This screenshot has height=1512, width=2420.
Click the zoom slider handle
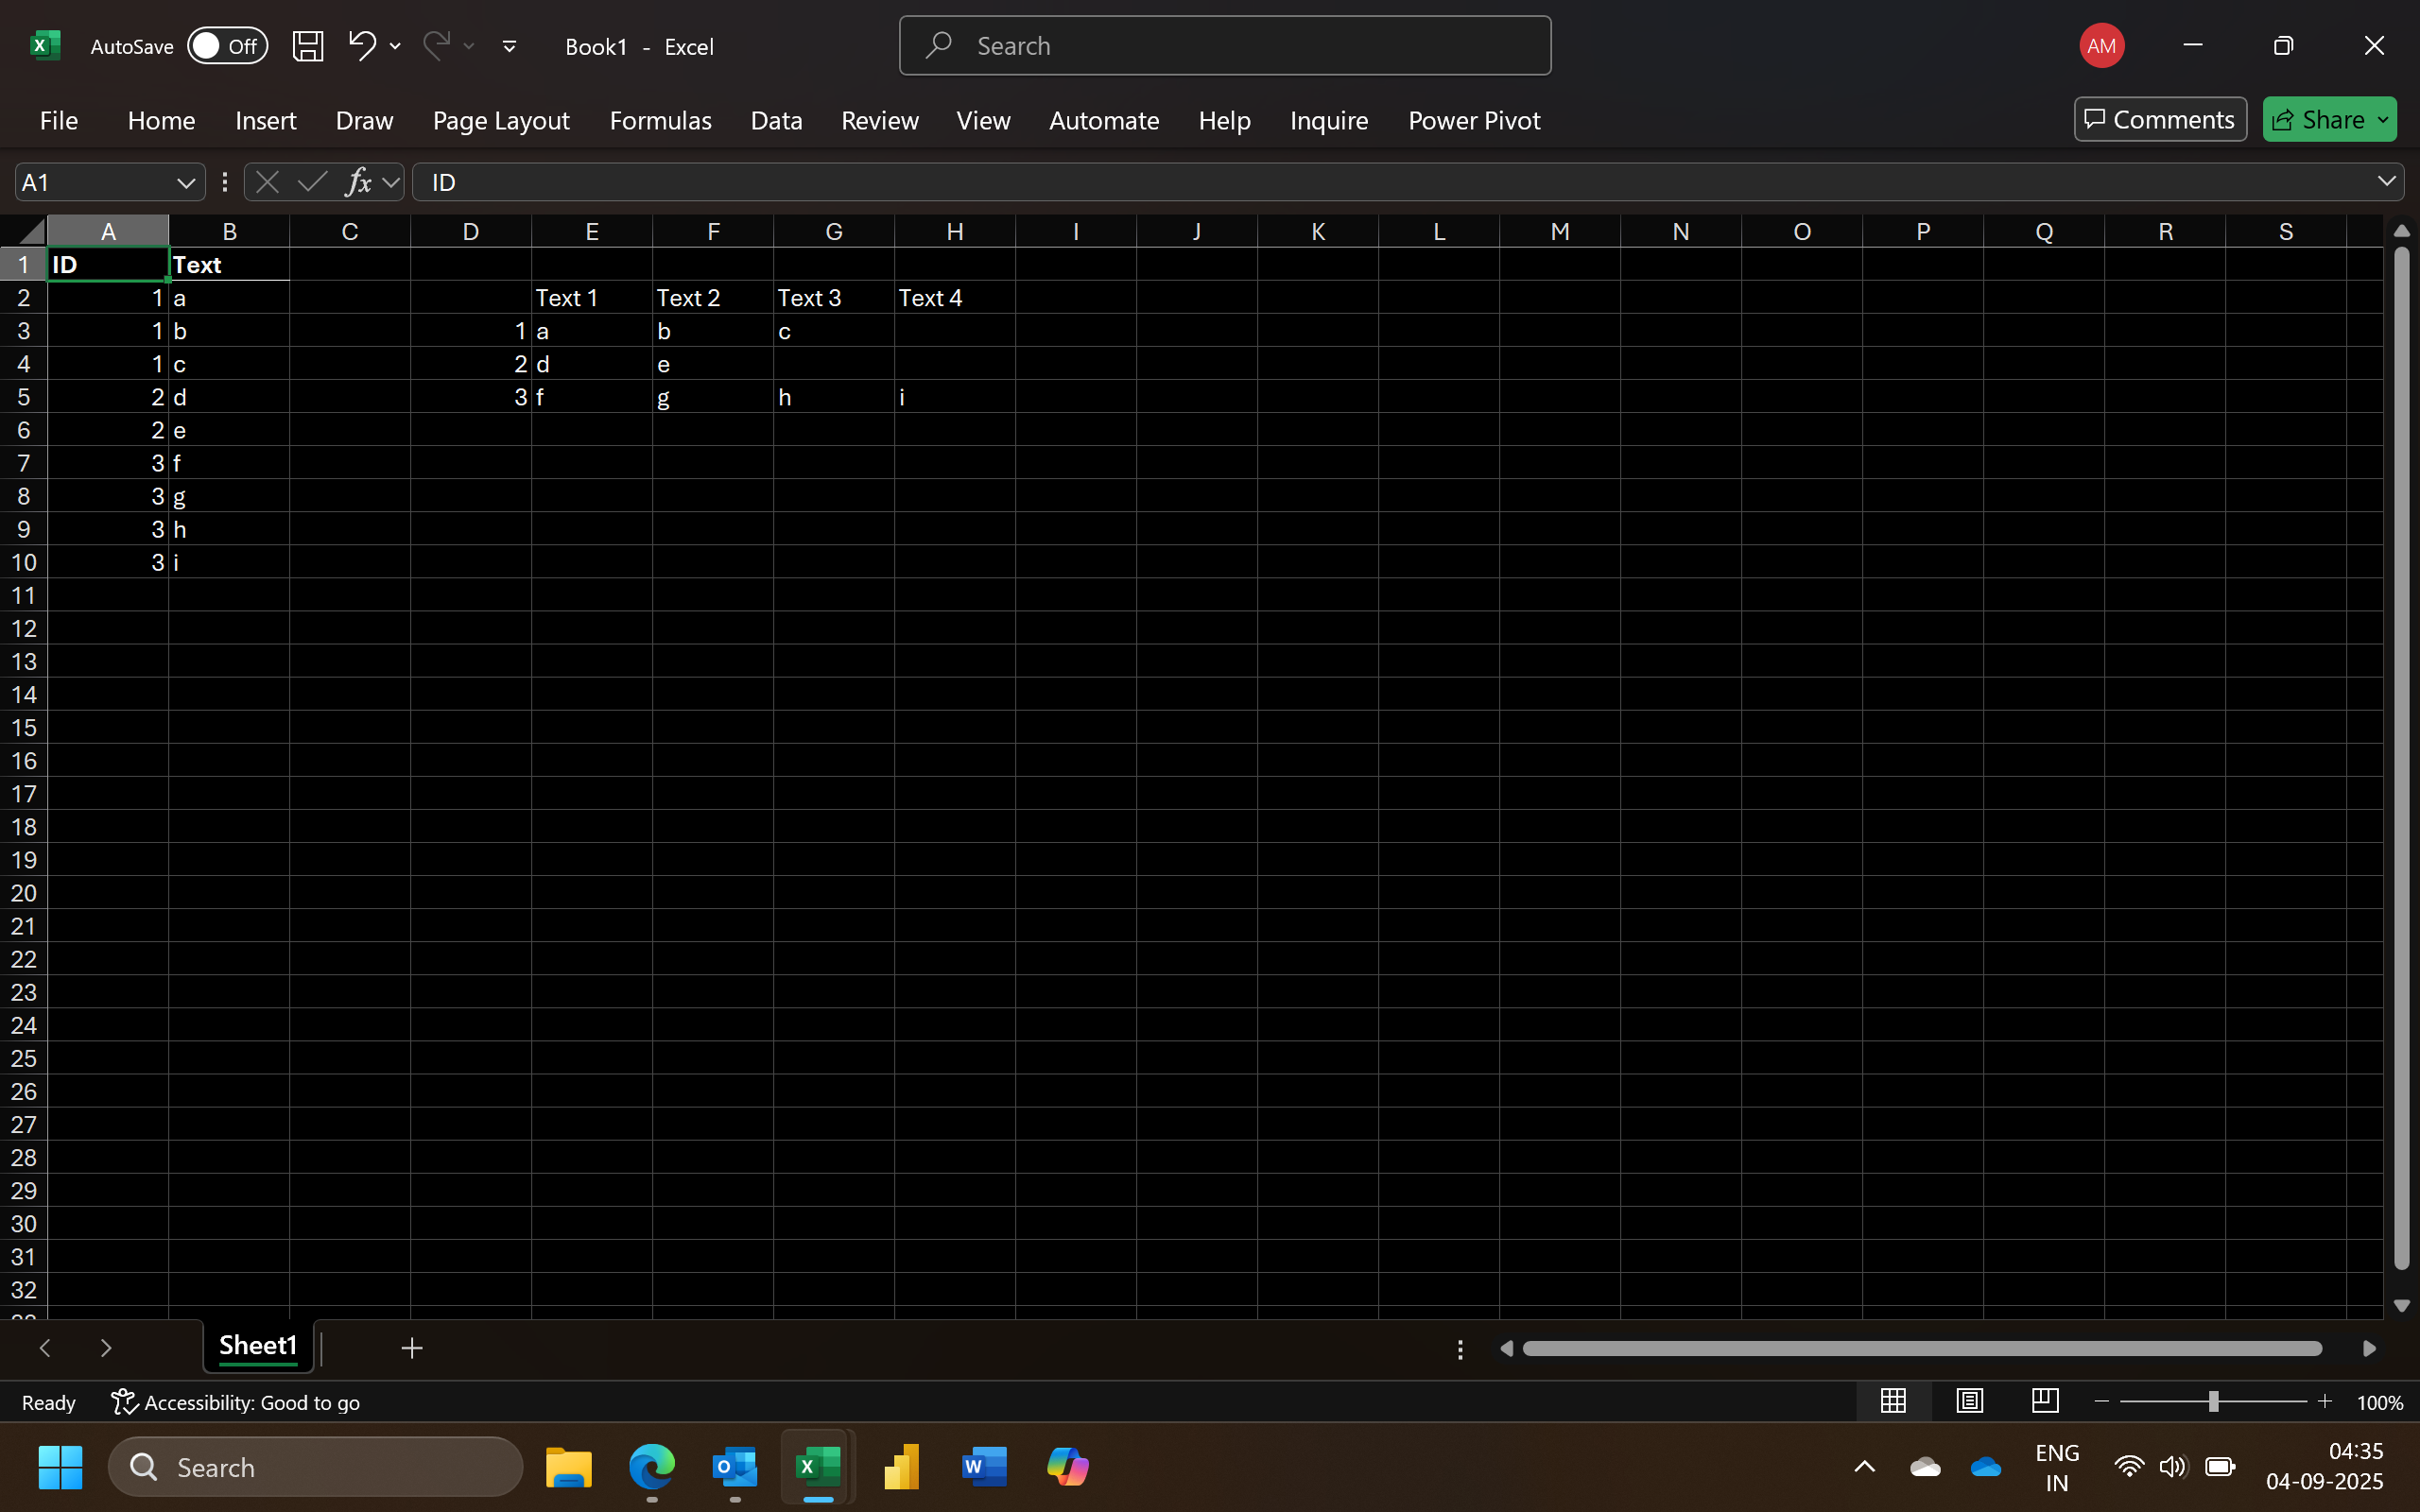2213,1402
